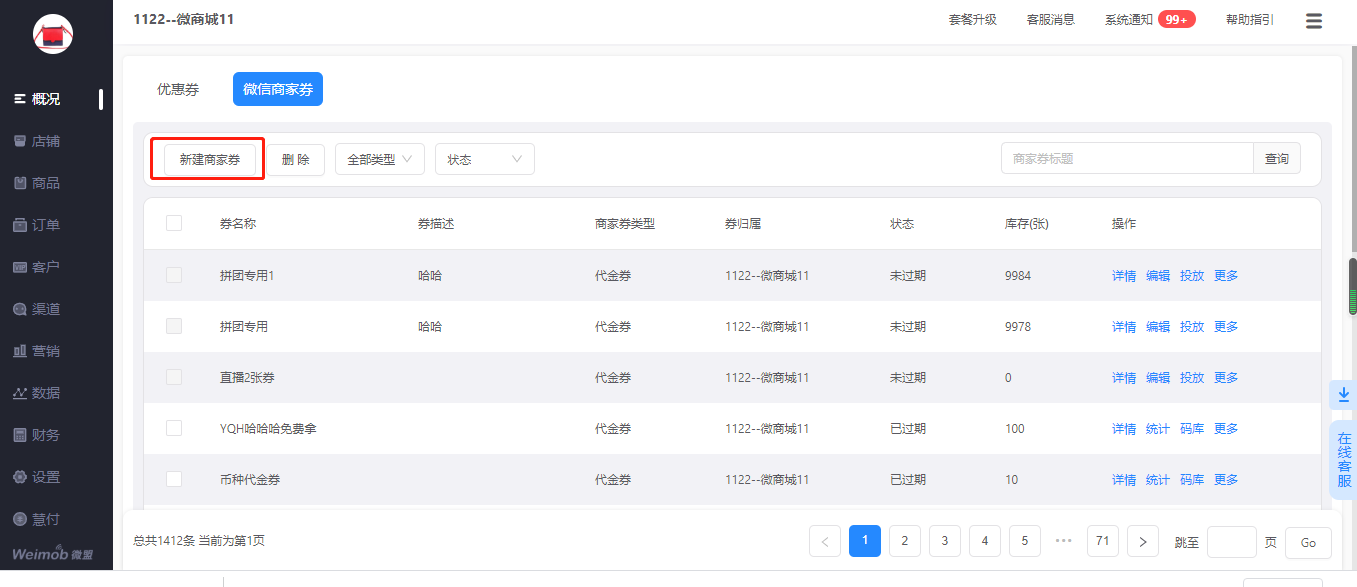
Task: Check the box for 币种代金券 row
Action: pos(174,479)
